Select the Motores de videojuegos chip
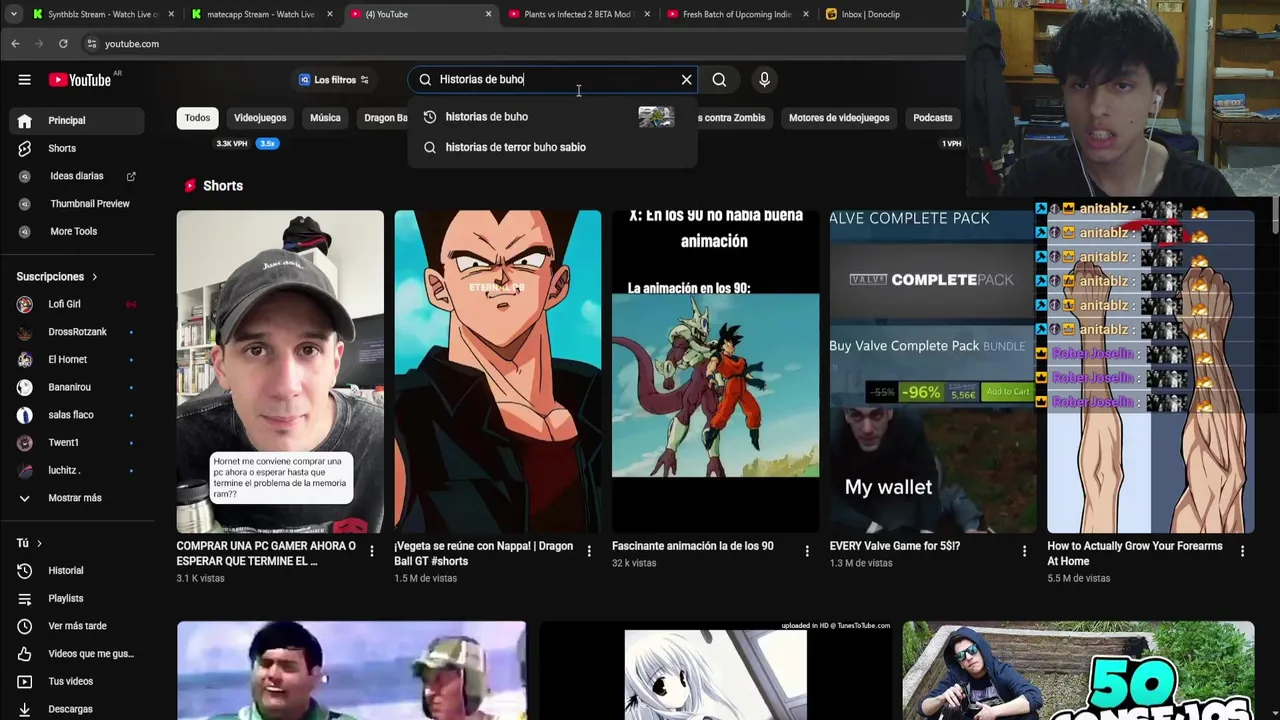This screenshot has height=720, width=1280. 839,118
